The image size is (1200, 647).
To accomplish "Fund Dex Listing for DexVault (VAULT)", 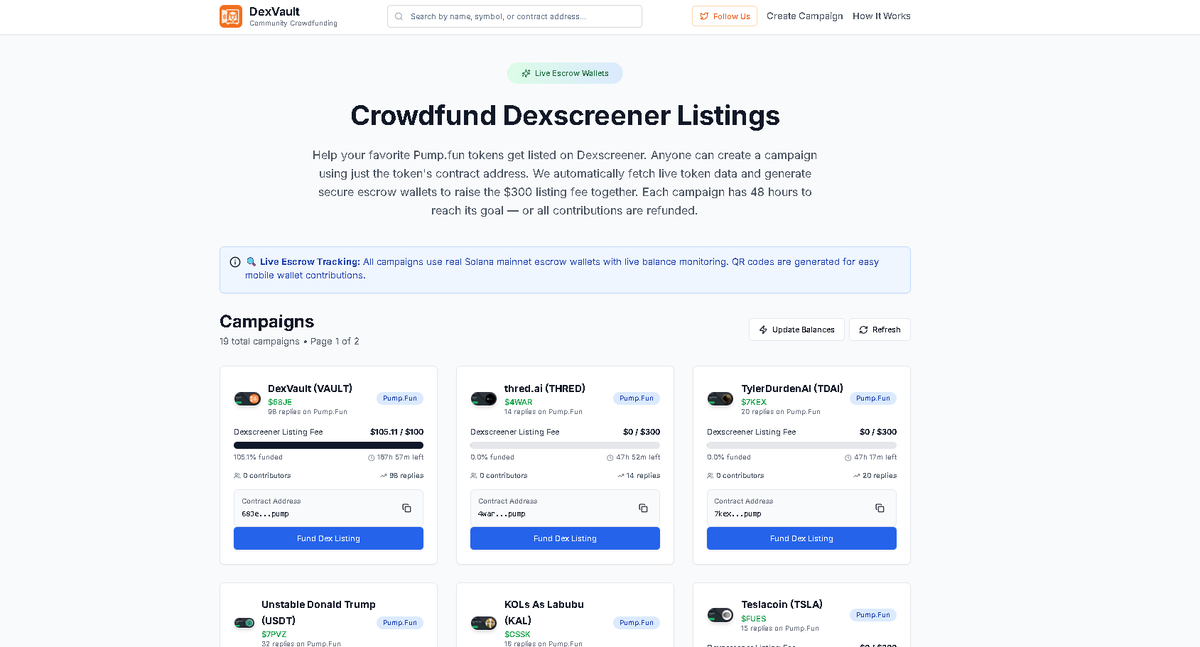I will [328, 538].
